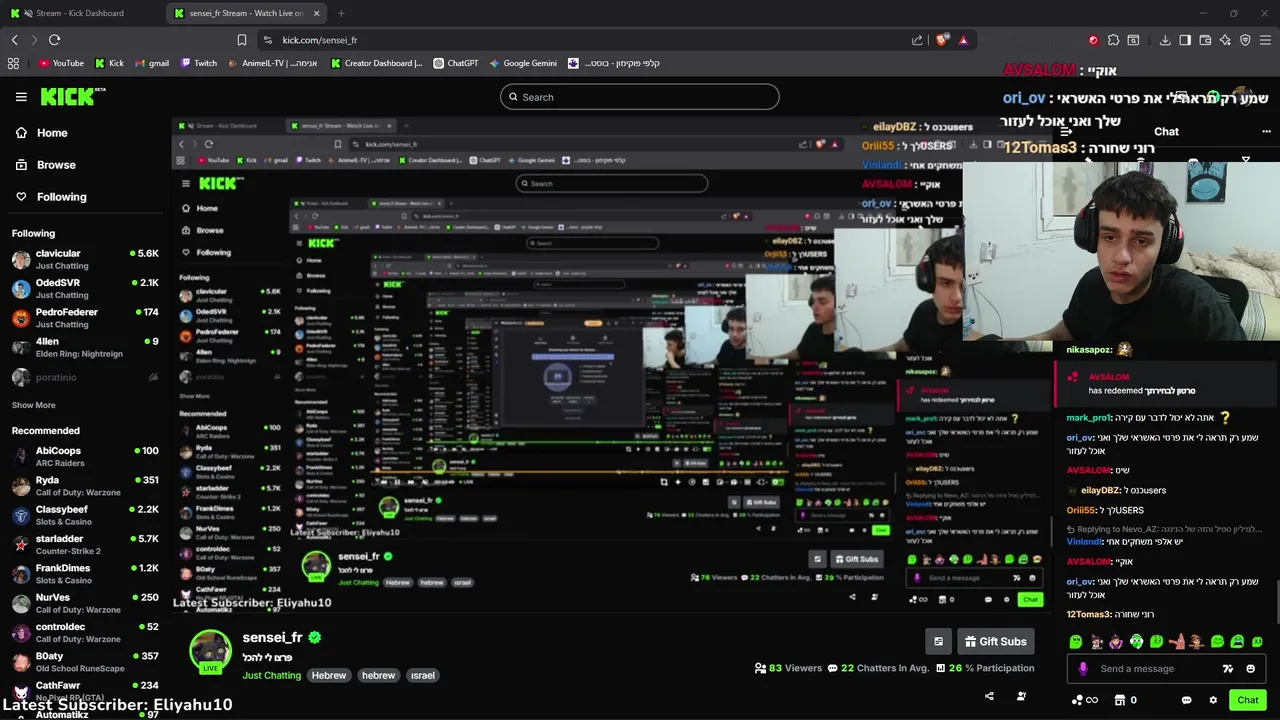
Task: Open Leo AI sparkle icon
Action: coord(1225,40)
